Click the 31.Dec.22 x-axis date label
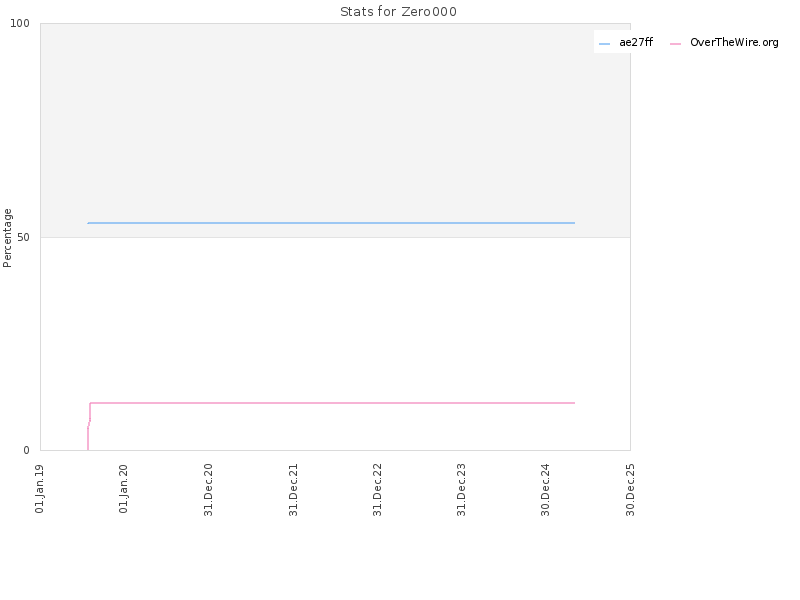 pyautogui.click(x=377, y=490)
